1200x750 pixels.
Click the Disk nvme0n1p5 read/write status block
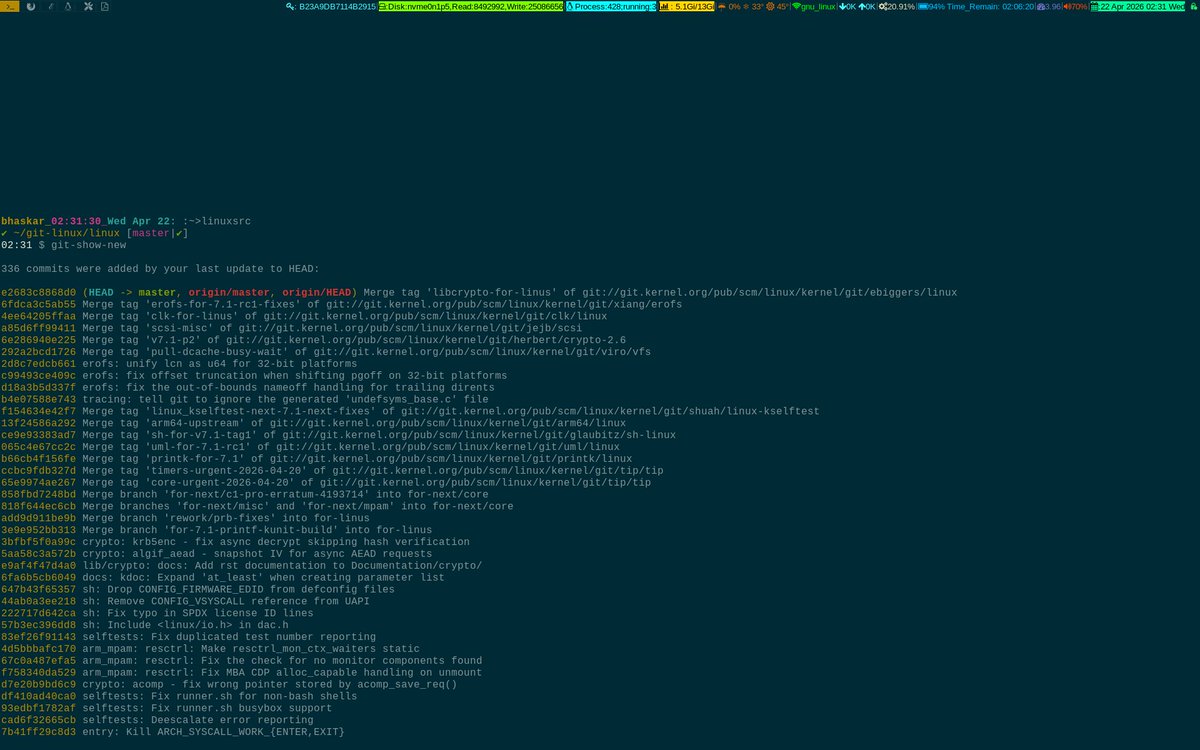coord(470,6)
